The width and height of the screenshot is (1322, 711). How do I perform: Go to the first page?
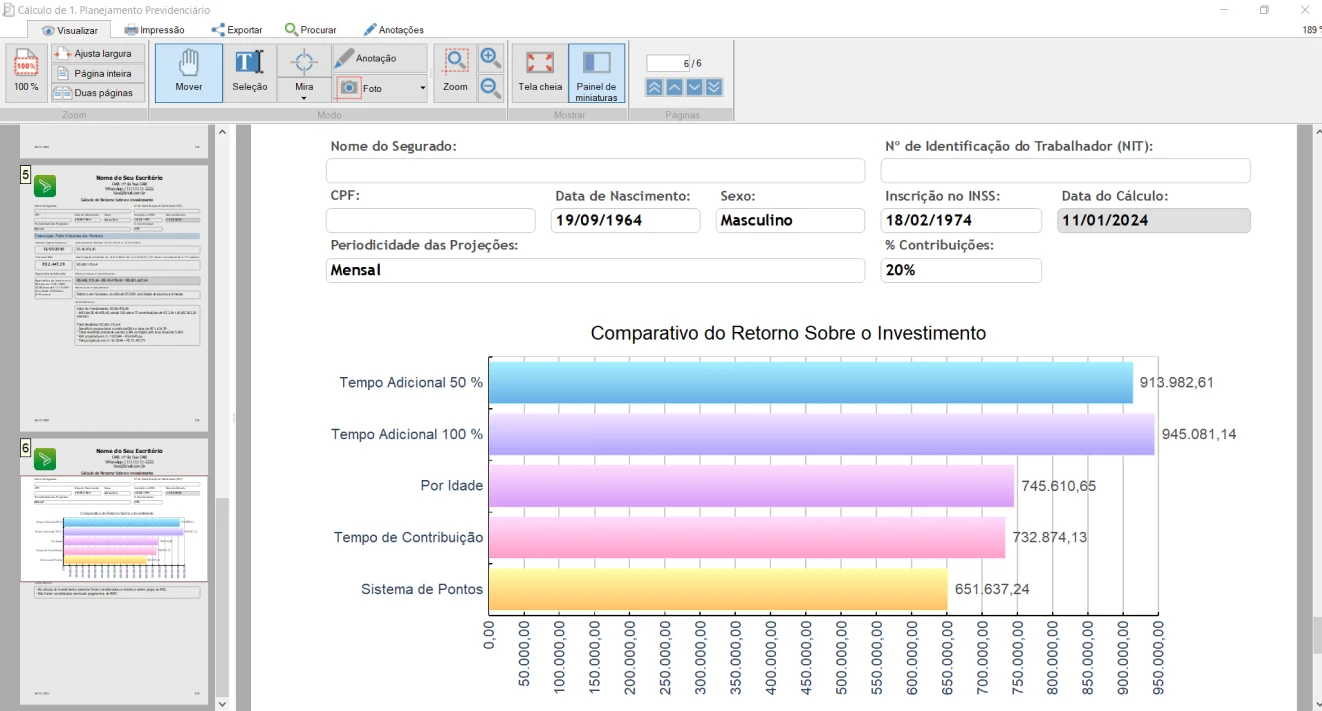coord(654,88)
